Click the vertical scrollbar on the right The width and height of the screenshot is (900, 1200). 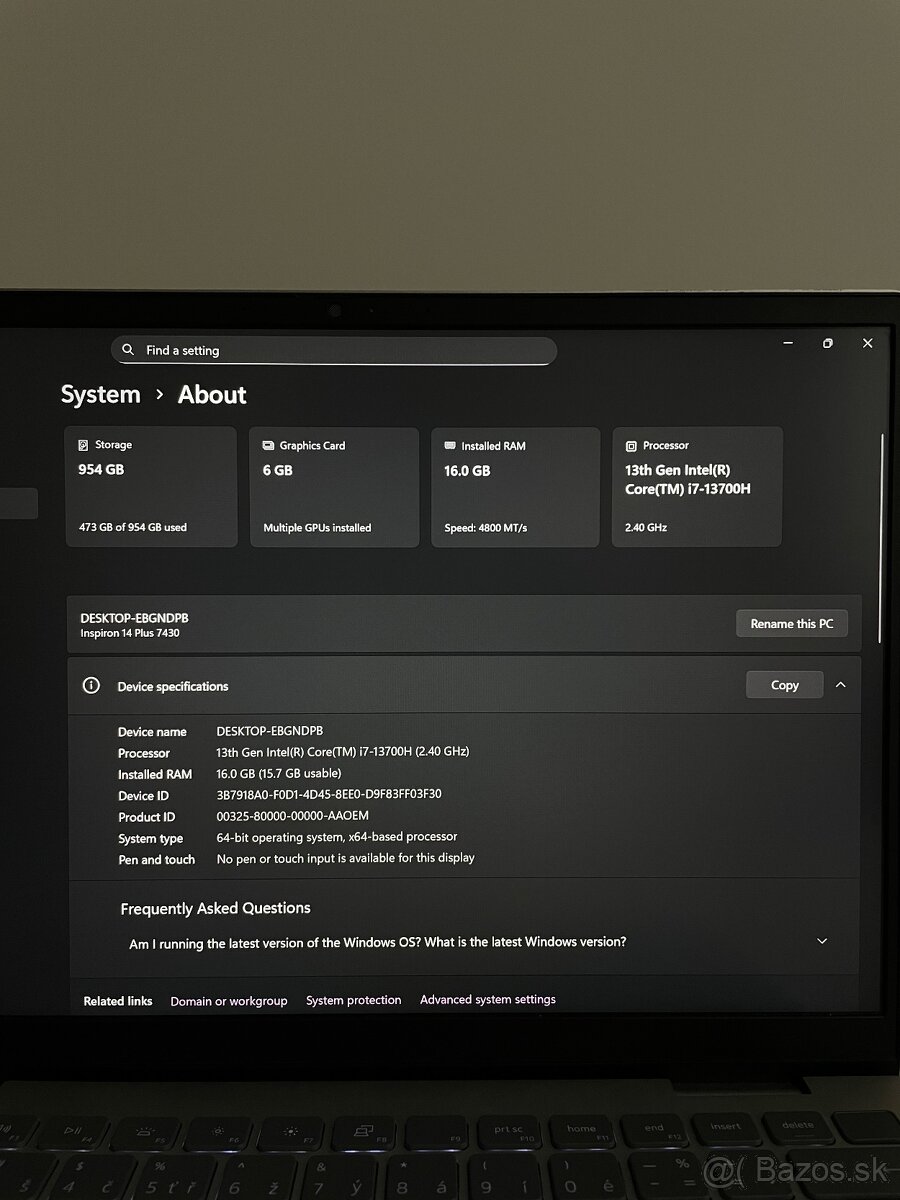881,538
